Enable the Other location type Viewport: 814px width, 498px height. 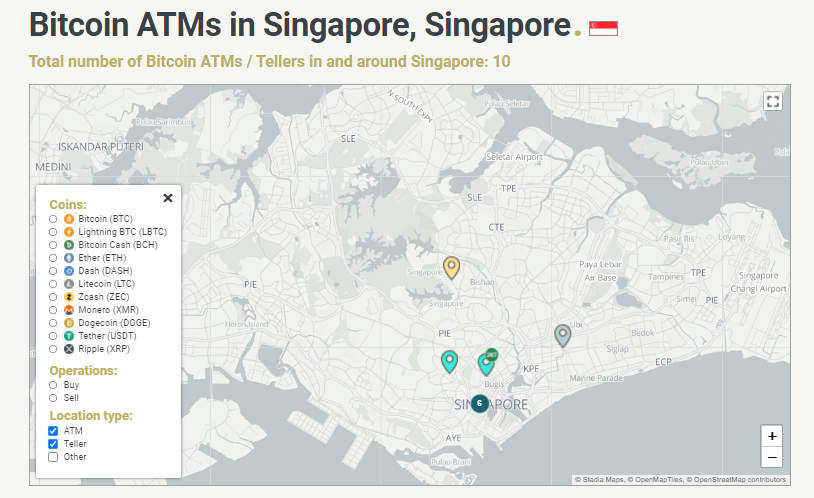coord(53,457)
